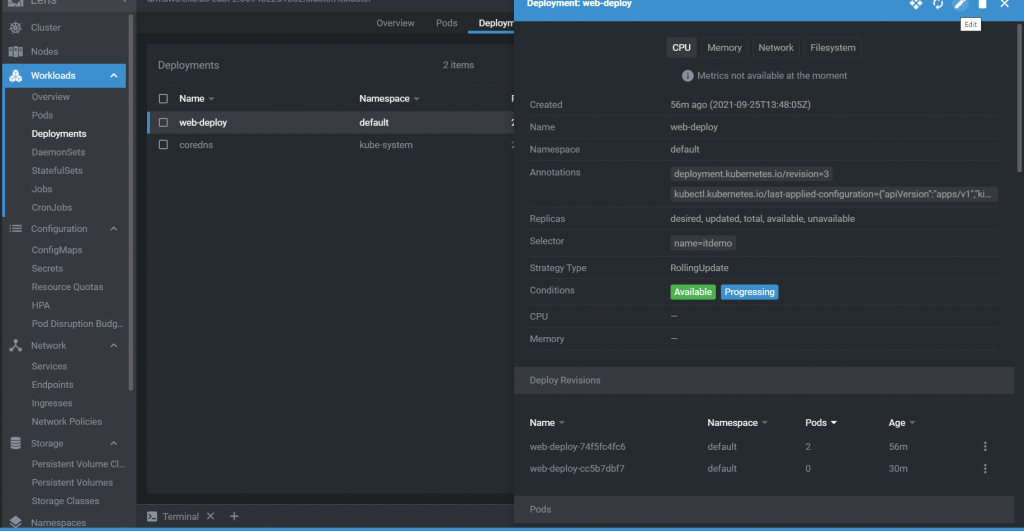Click the Available condition badge

(x=693, y=292)
